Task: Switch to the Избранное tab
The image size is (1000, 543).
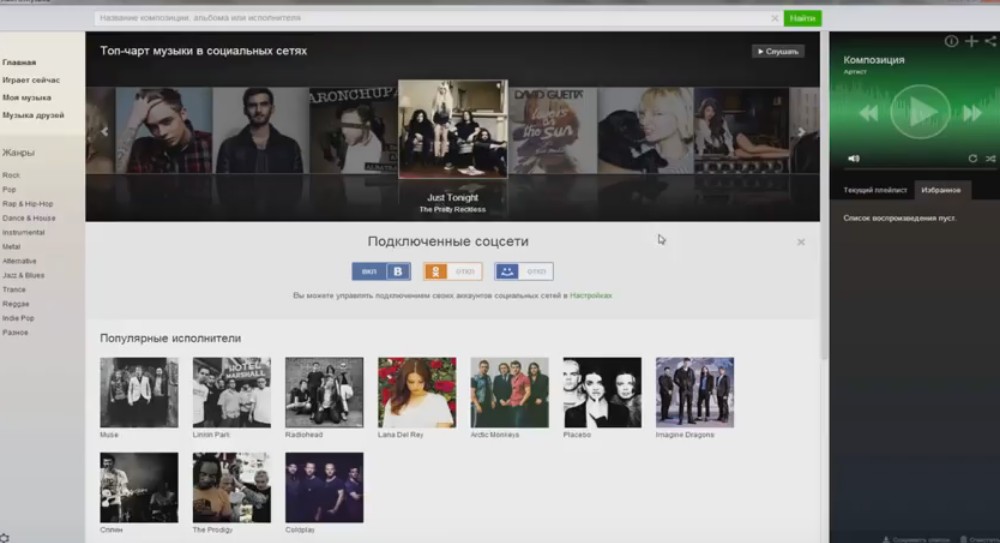Action: click(941, 190)
